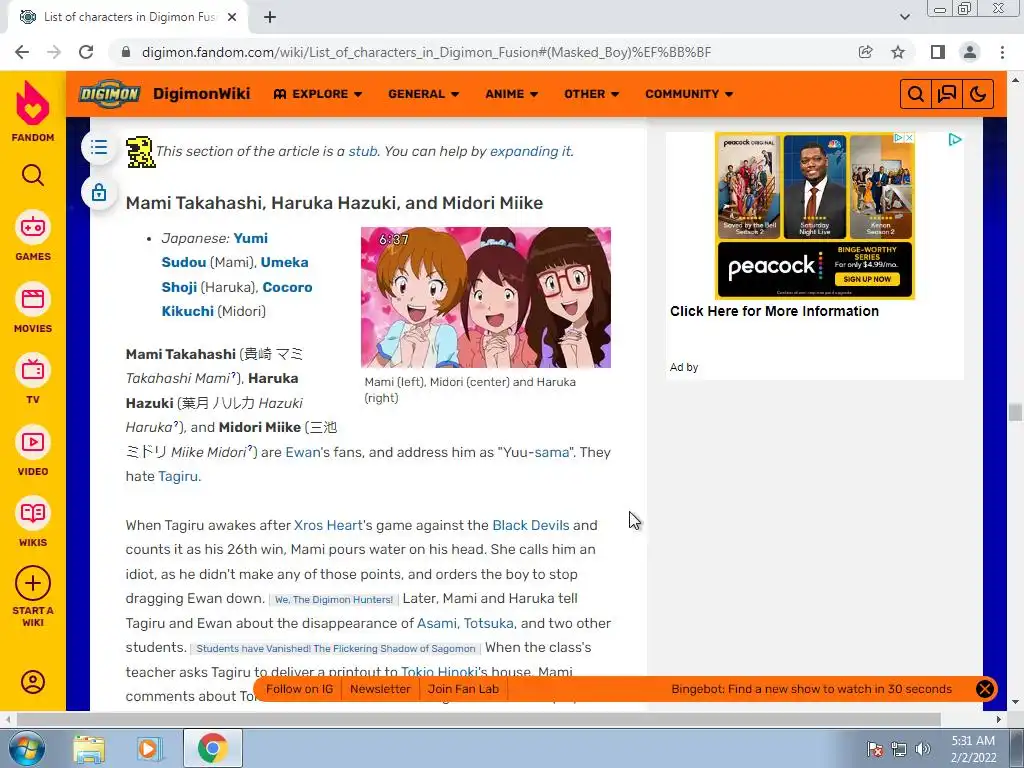This screenshot has width=1024, height=768.
Task: Open the Asami character link
Action: [437, 624]
